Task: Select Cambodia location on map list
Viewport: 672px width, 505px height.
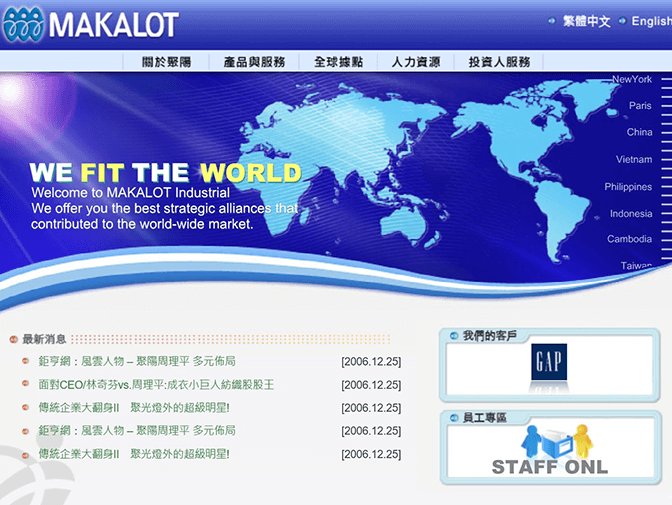Action: click(629, 239)
